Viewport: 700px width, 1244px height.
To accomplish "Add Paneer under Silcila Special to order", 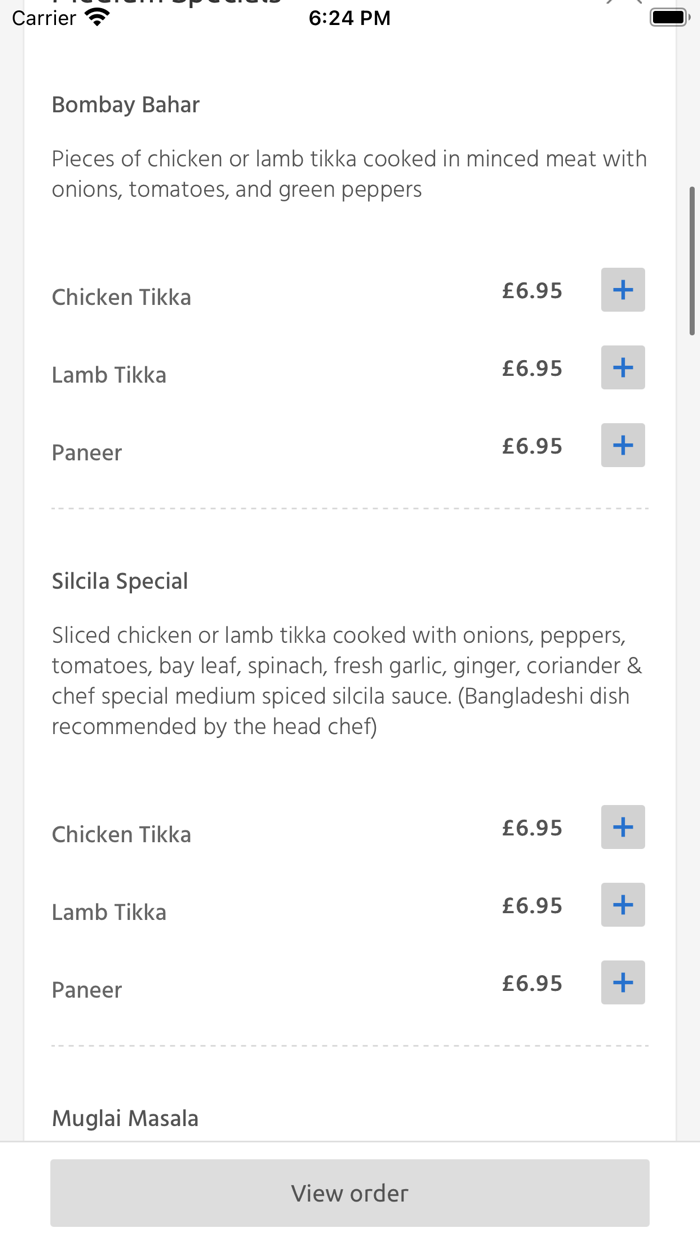I will tap(622, 982).
